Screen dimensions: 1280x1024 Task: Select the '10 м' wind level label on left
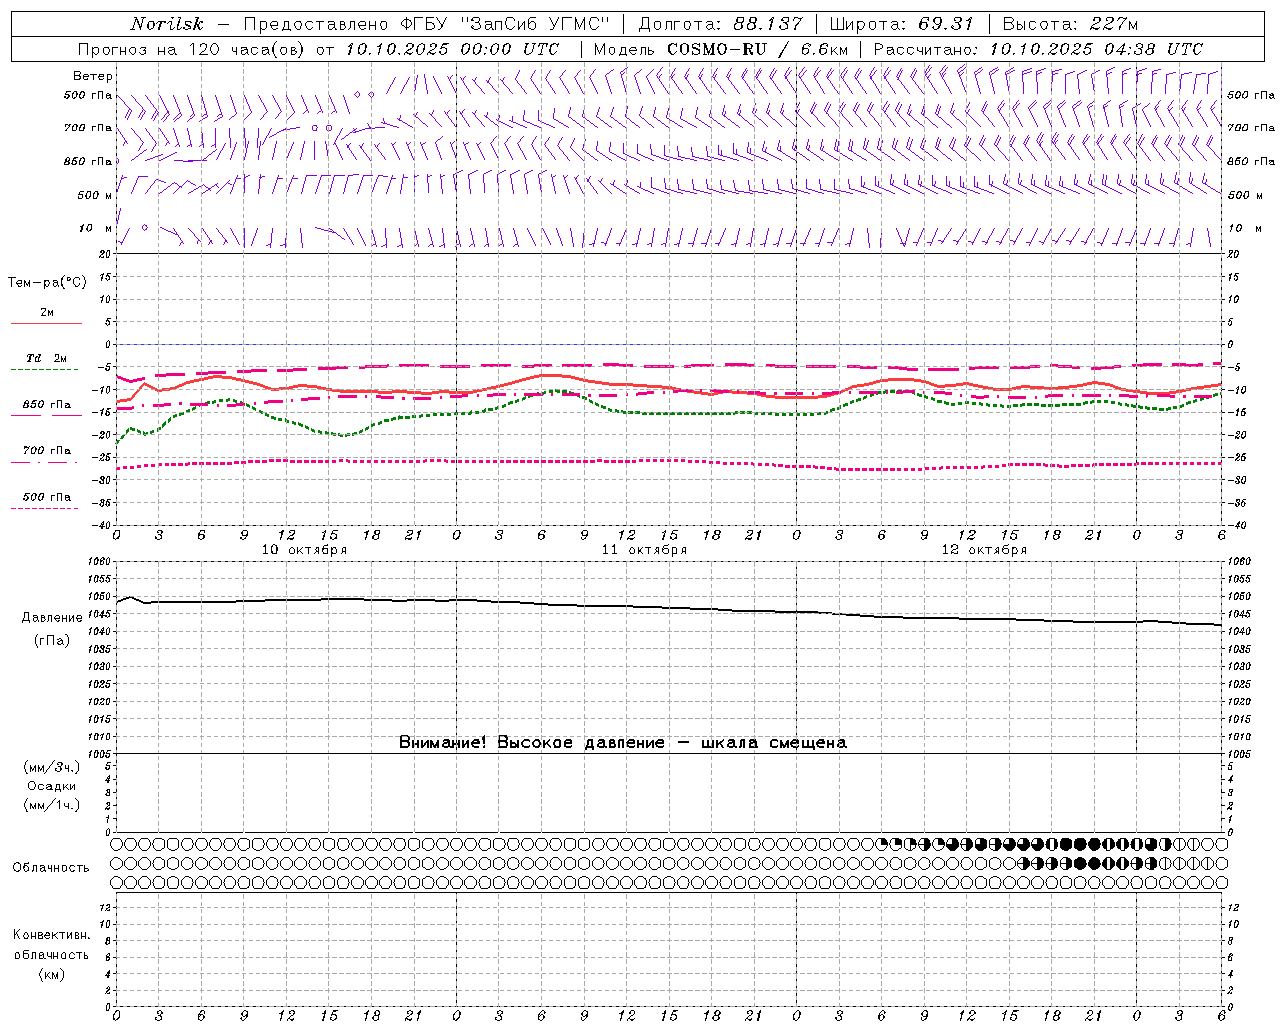pyautogui.click(x=95, y=228)
